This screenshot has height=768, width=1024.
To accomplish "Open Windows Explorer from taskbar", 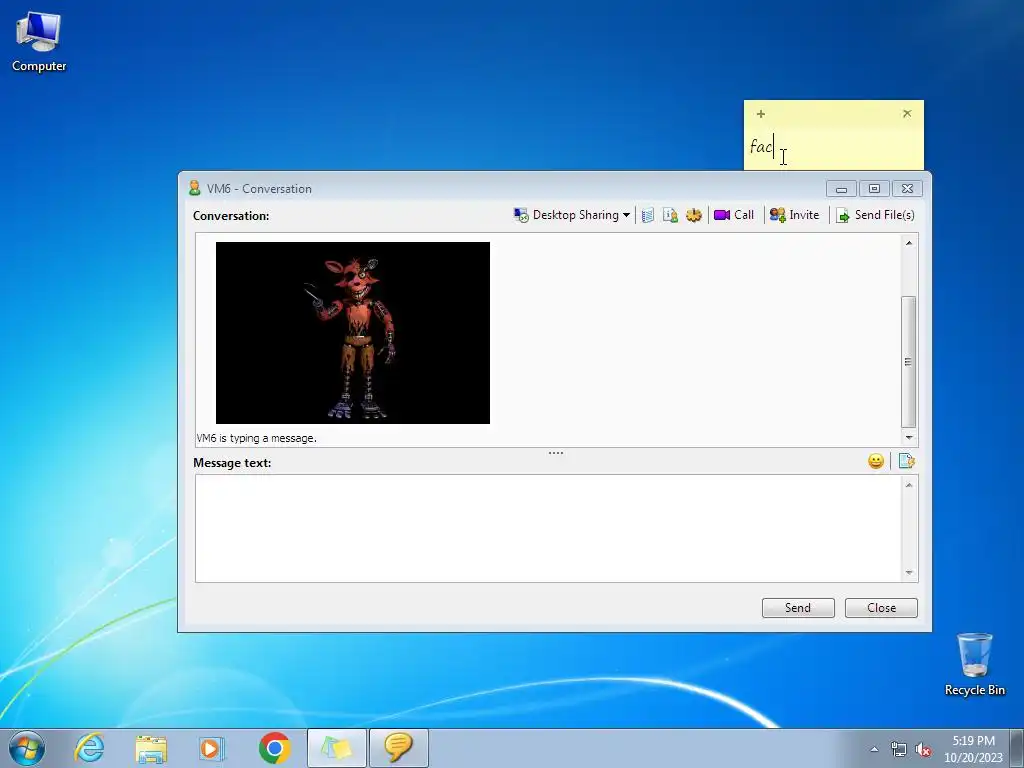I will point(151,748).
